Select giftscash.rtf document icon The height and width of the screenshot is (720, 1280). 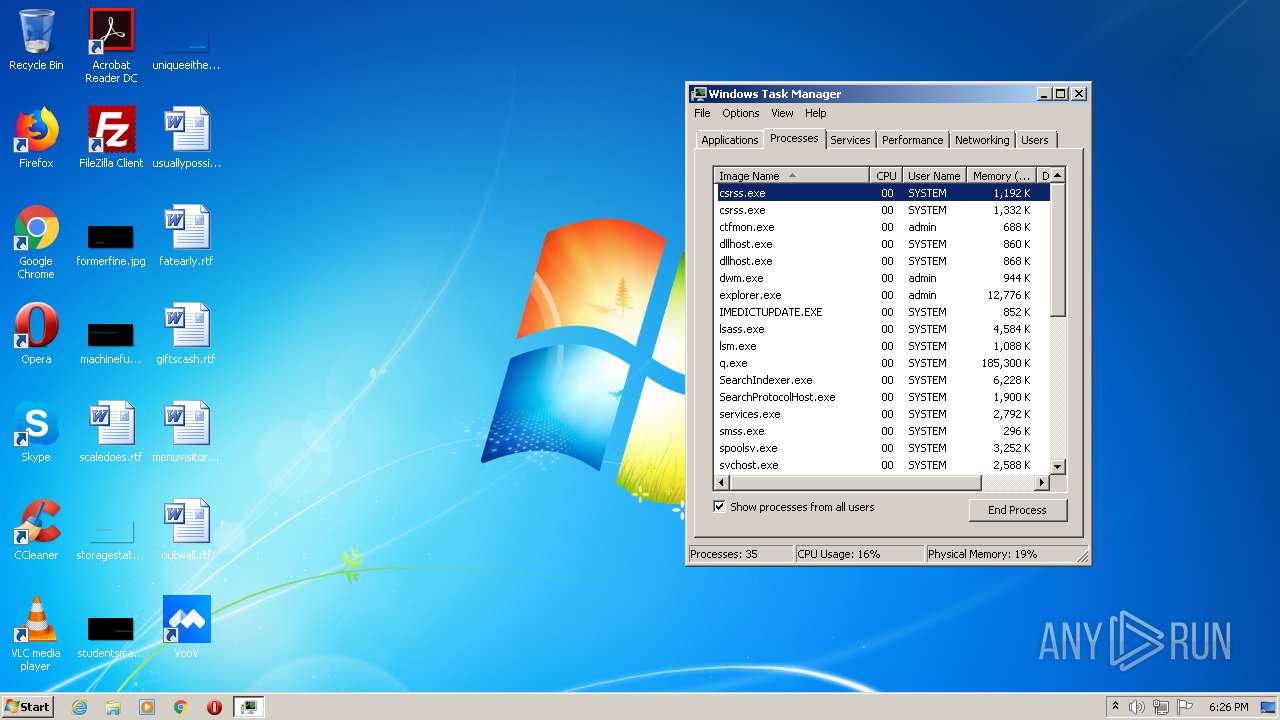186,334
